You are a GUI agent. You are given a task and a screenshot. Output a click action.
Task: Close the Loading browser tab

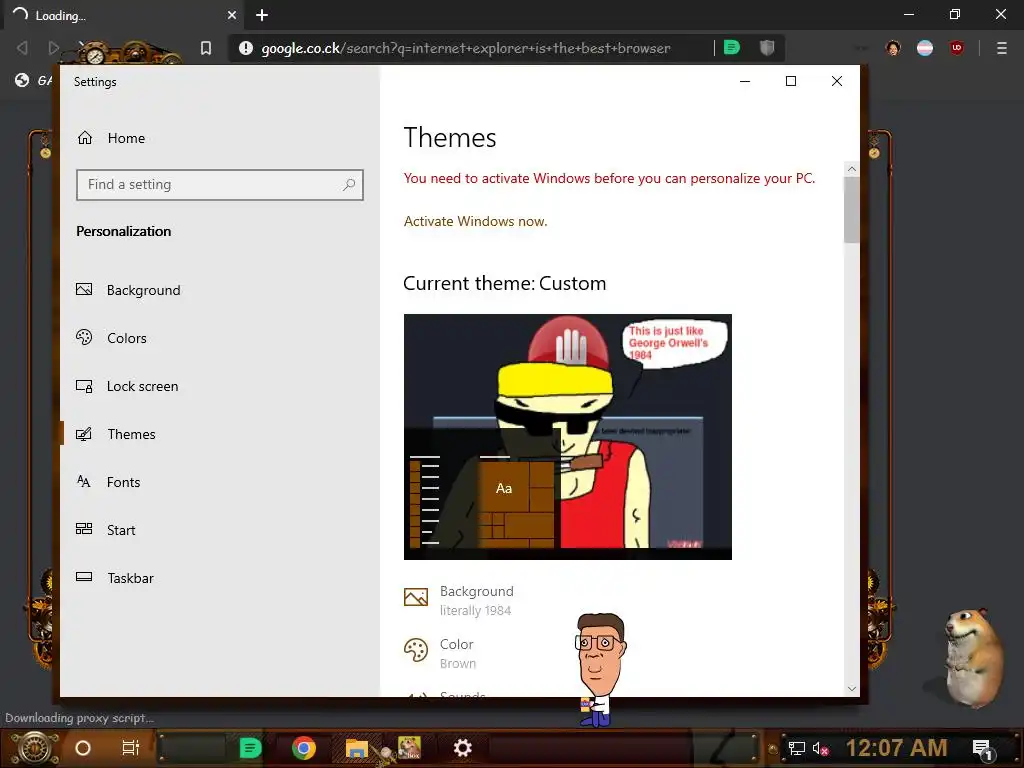click(232, 15)
